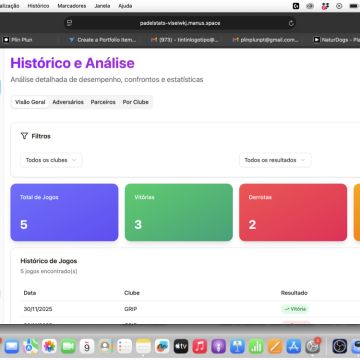Open the Create a Portfolio Item bookmark
The image size is (360, 360).
pyautogui.click(x=103, y=40)
